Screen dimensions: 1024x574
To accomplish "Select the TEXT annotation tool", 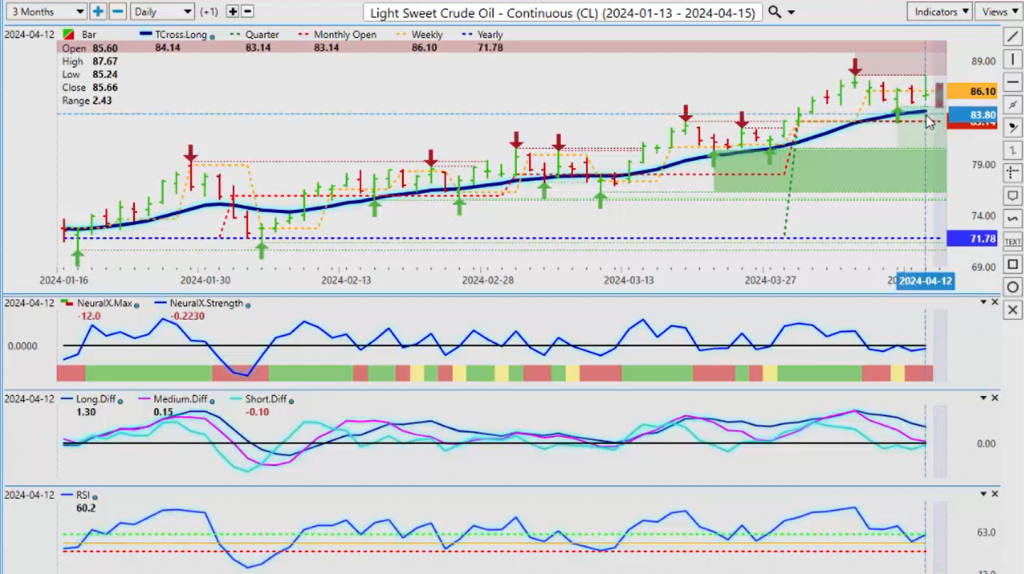I will tap(1012, 242).
